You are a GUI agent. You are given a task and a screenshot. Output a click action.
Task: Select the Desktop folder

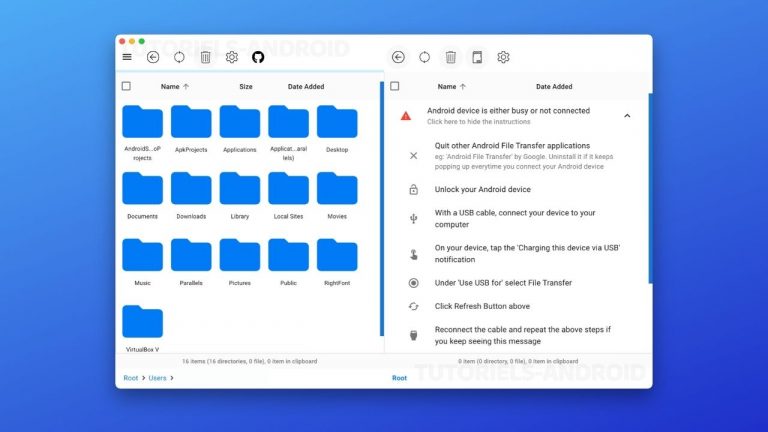pyautogui.click(x=337, y=129)
